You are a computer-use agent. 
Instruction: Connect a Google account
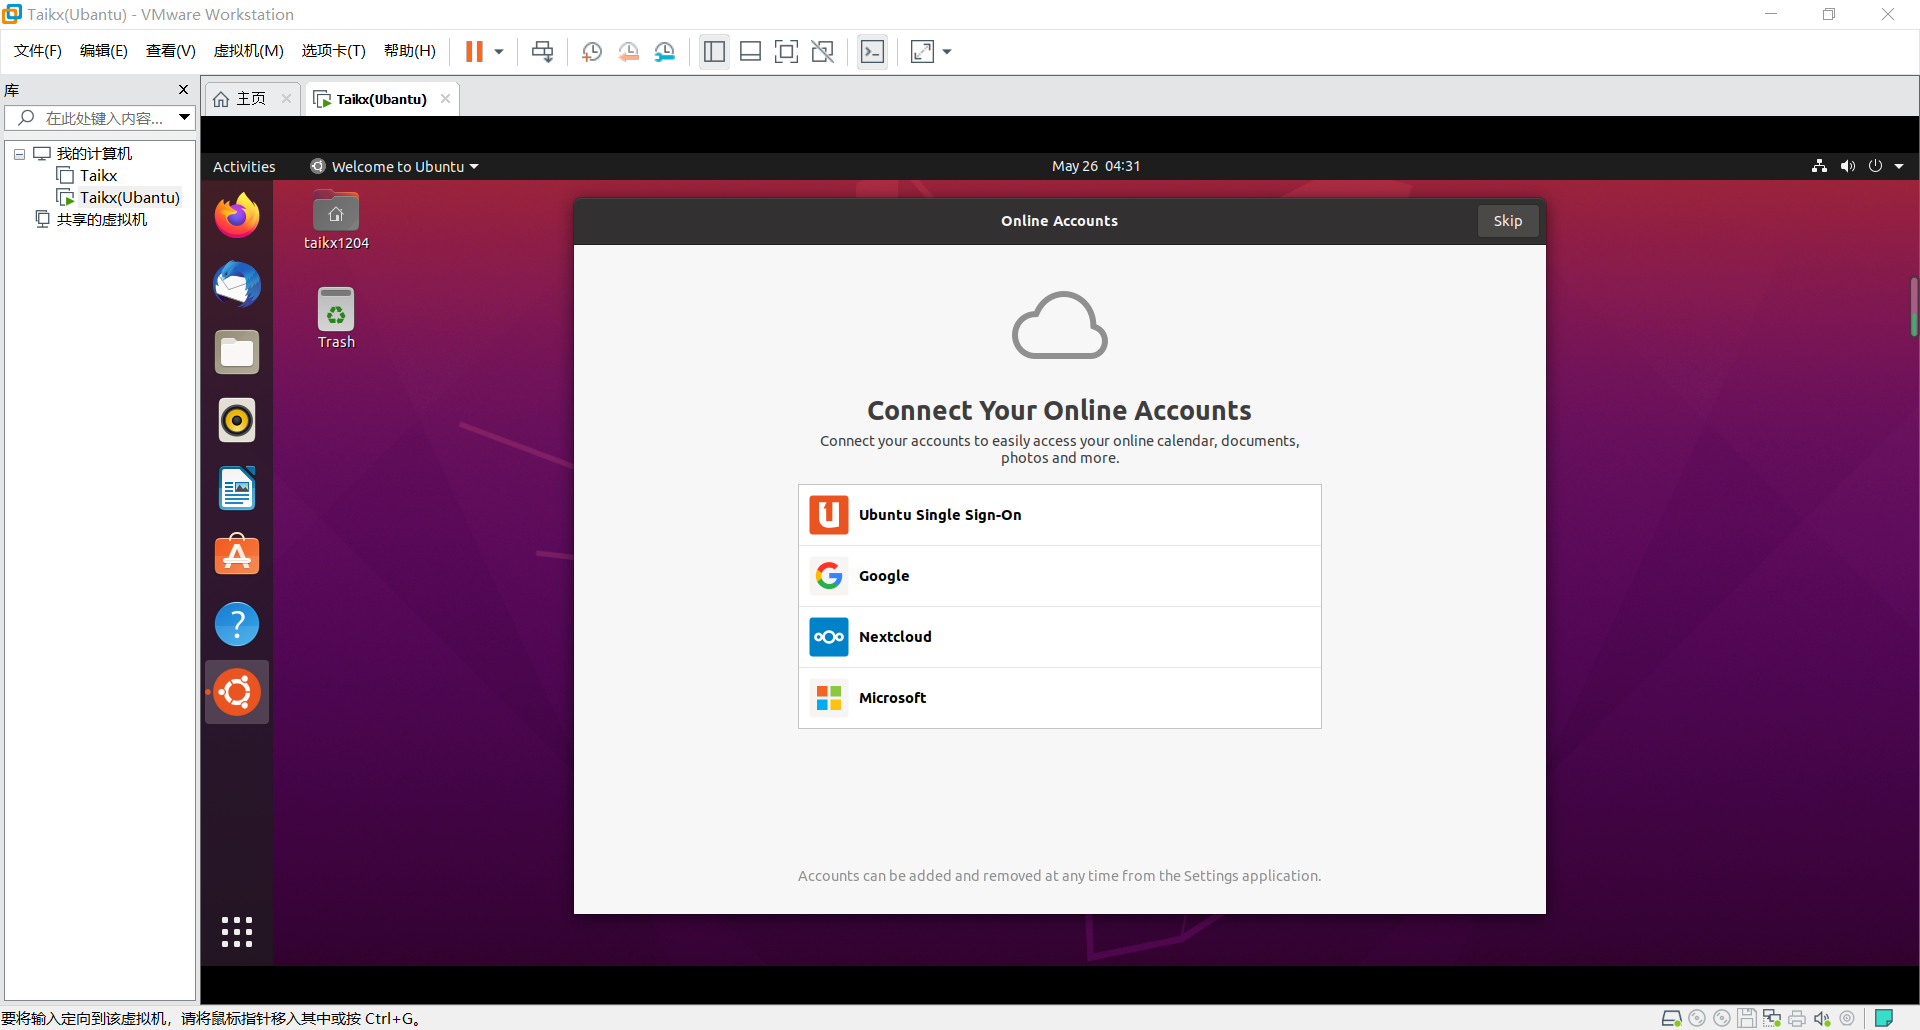[x=1059, y=576]
